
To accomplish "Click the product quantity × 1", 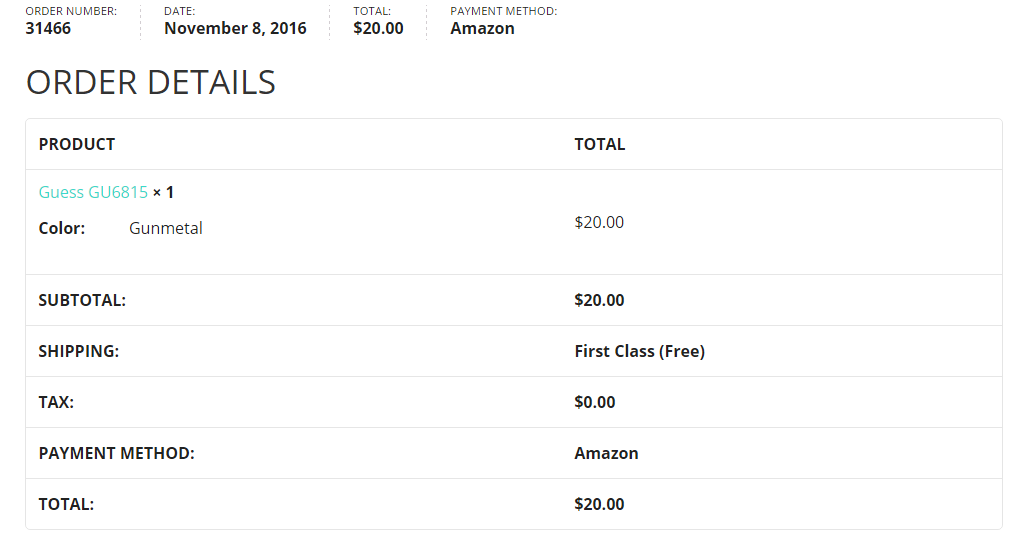I will coord(164,192).
